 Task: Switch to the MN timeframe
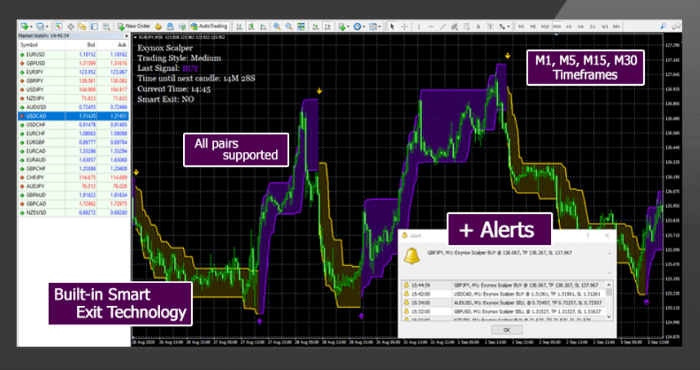point(617,26)
